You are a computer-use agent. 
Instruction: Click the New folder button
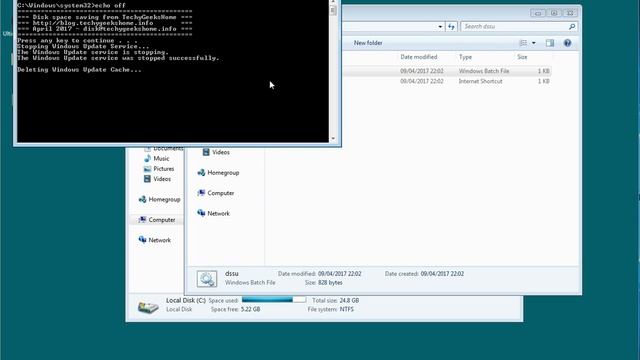pyautogui.click(x=368, y=43)
